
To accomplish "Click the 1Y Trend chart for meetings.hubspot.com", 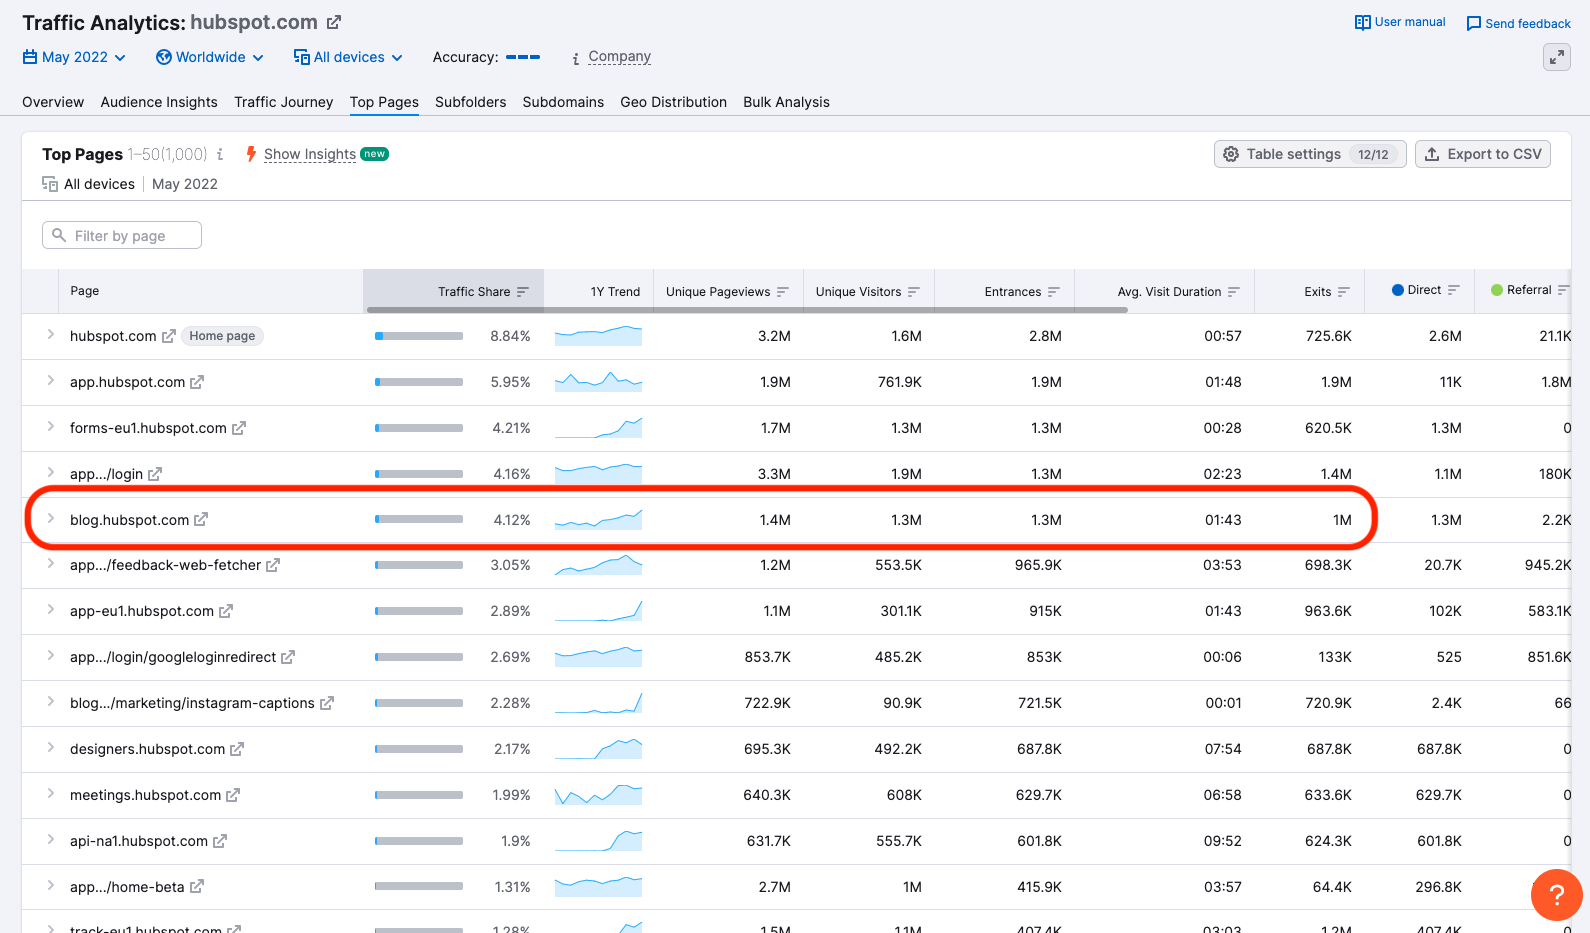I will [598, 795].
